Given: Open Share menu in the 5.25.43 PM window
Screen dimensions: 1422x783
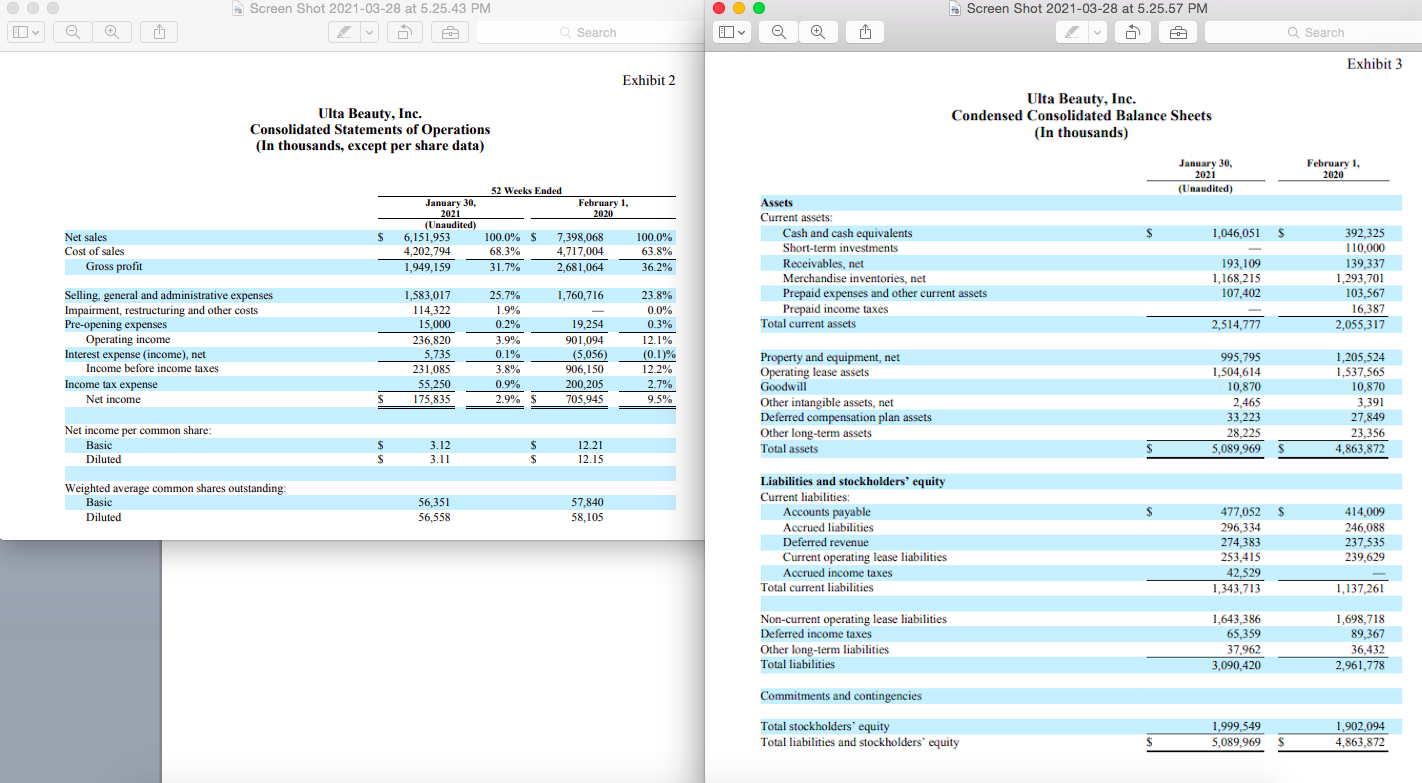Looking at the screenshot, I should [x=159, y=32].
